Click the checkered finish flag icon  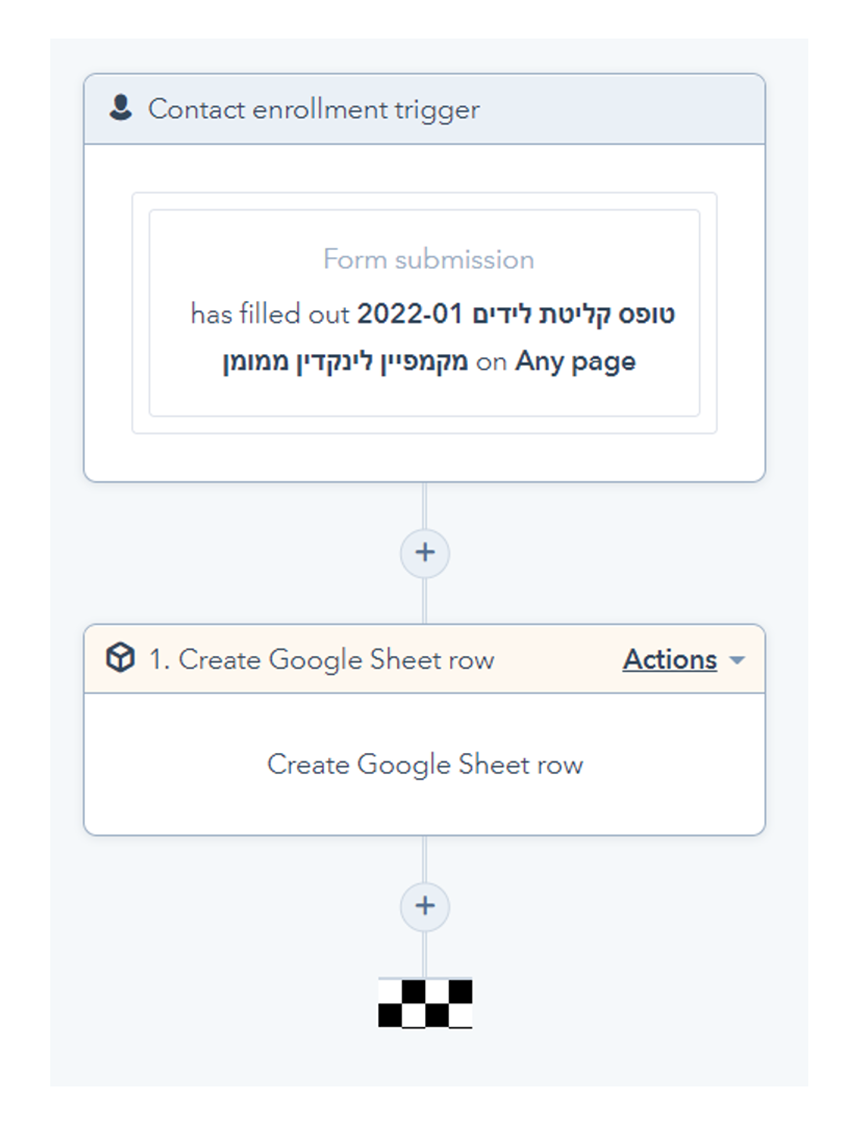425,1003
